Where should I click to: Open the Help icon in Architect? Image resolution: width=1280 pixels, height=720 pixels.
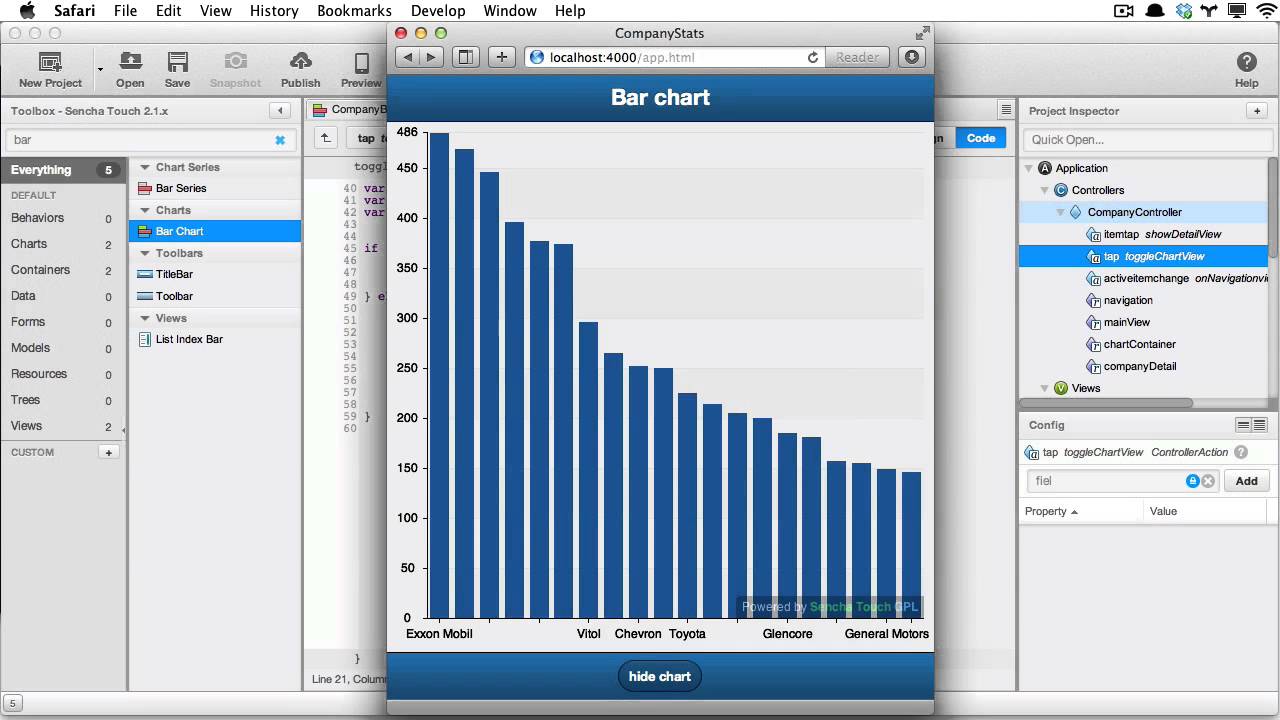(x=1246, y=62)
